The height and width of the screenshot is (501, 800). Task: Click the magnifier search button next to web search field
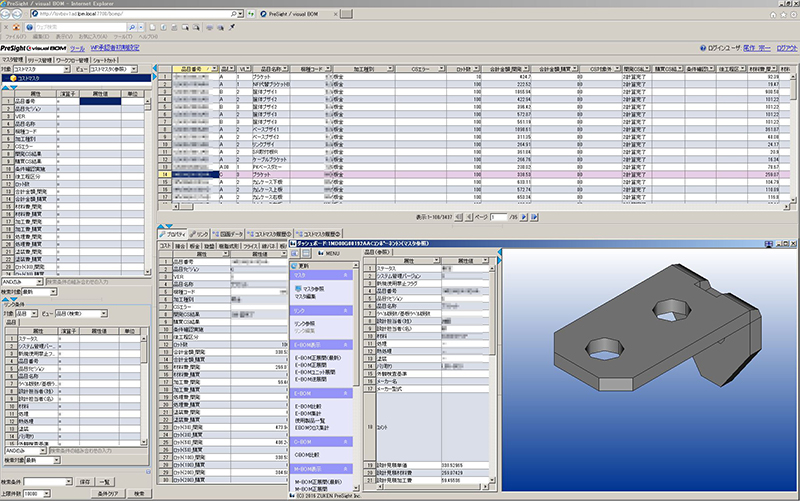[132, 27]
